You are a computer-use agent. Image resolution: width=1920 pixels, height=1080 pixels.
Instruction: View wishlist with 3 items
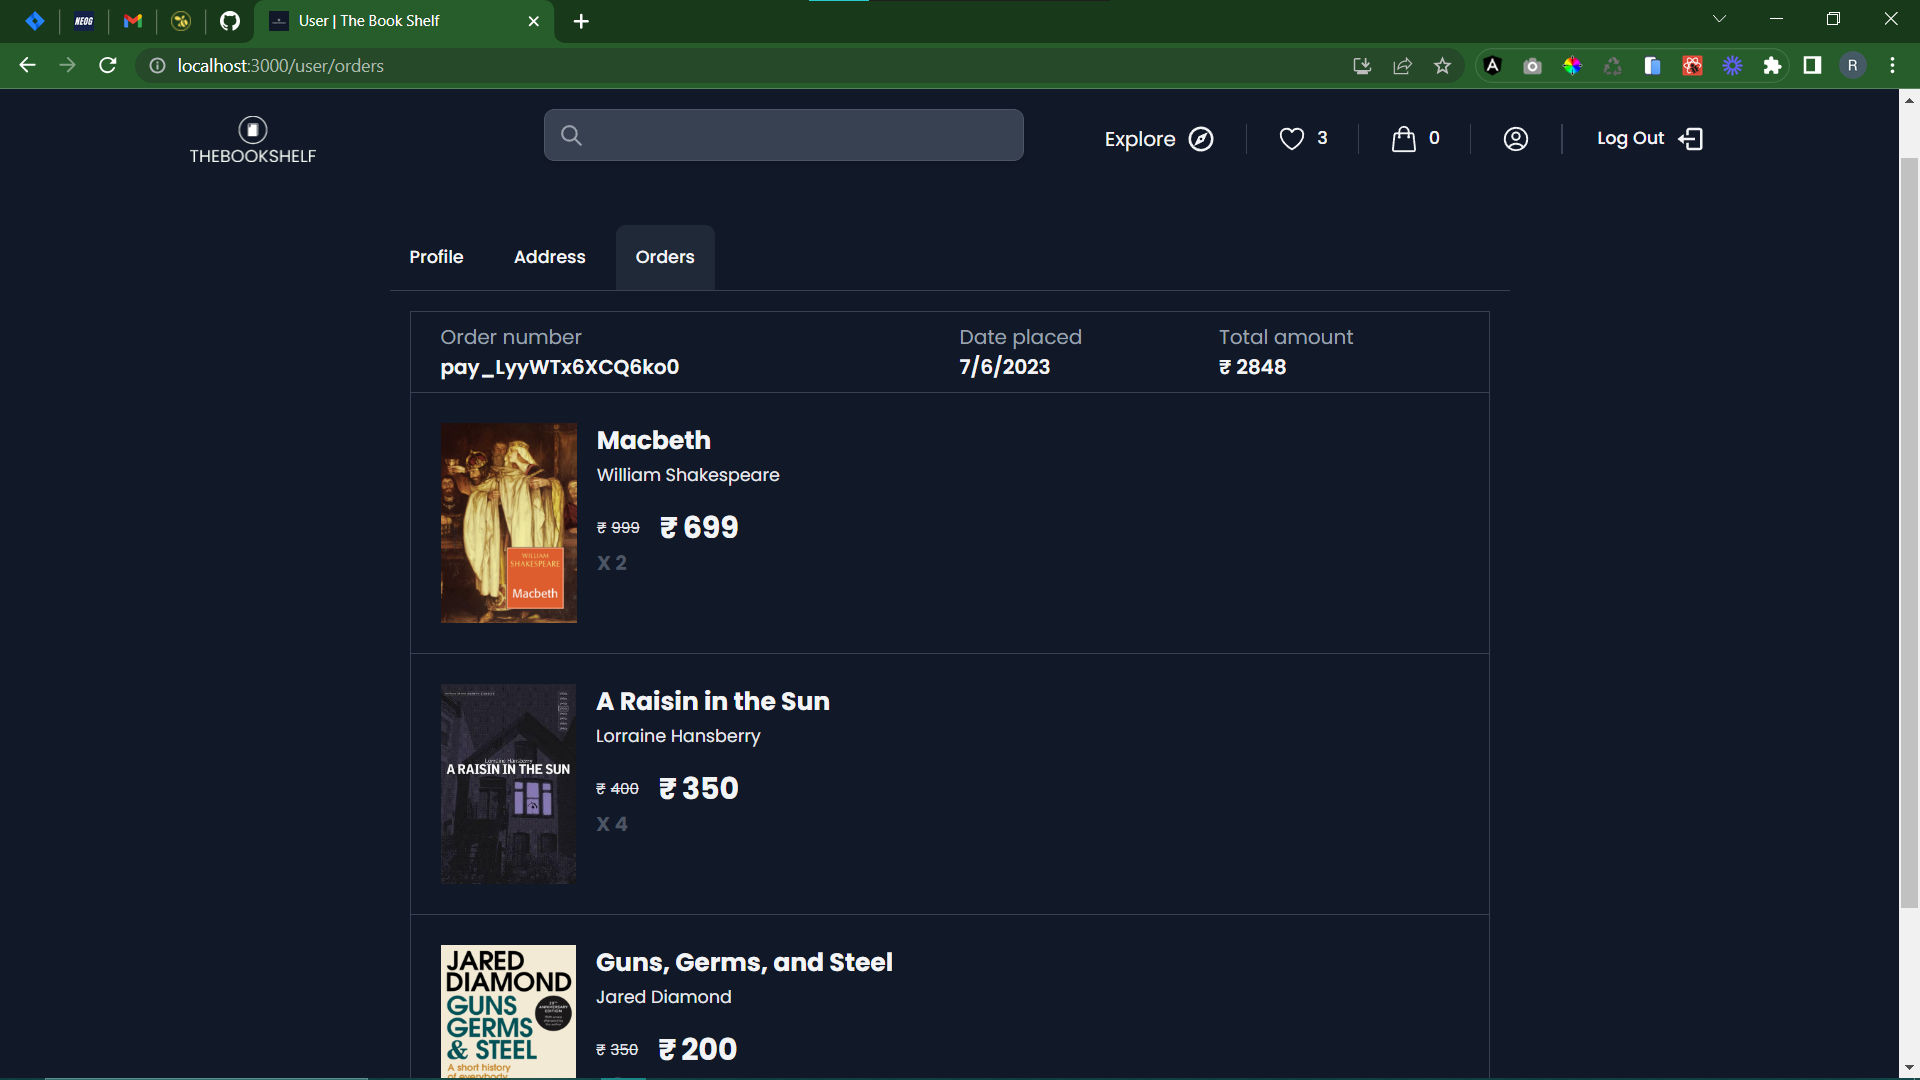[1302, 138]
